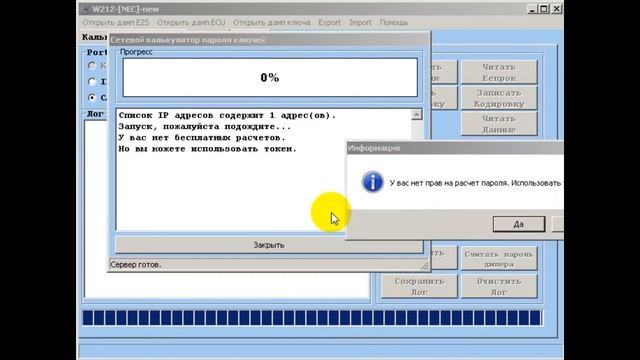The image size is (640, 360).
Task: Minimize the W212-[NEC]-new window
Action: (x=531, y=9)
